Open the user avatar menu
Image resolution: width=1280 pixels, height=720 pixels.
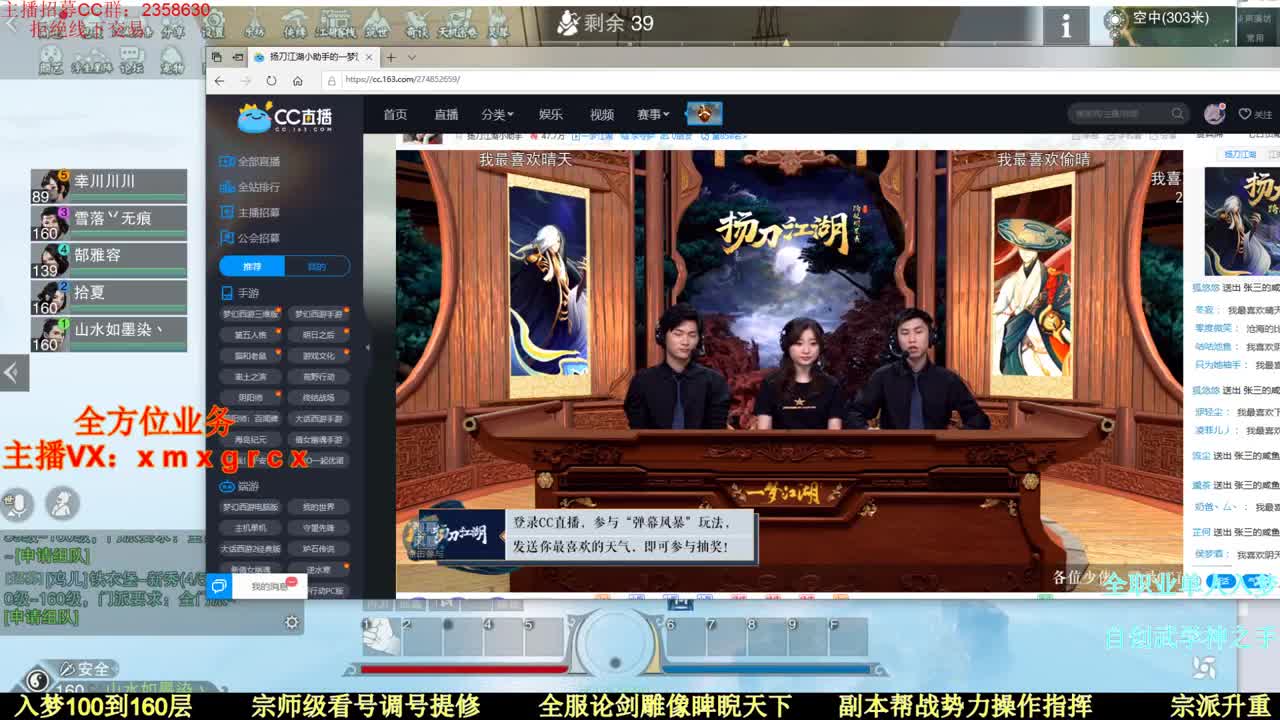click(1214, 113)
